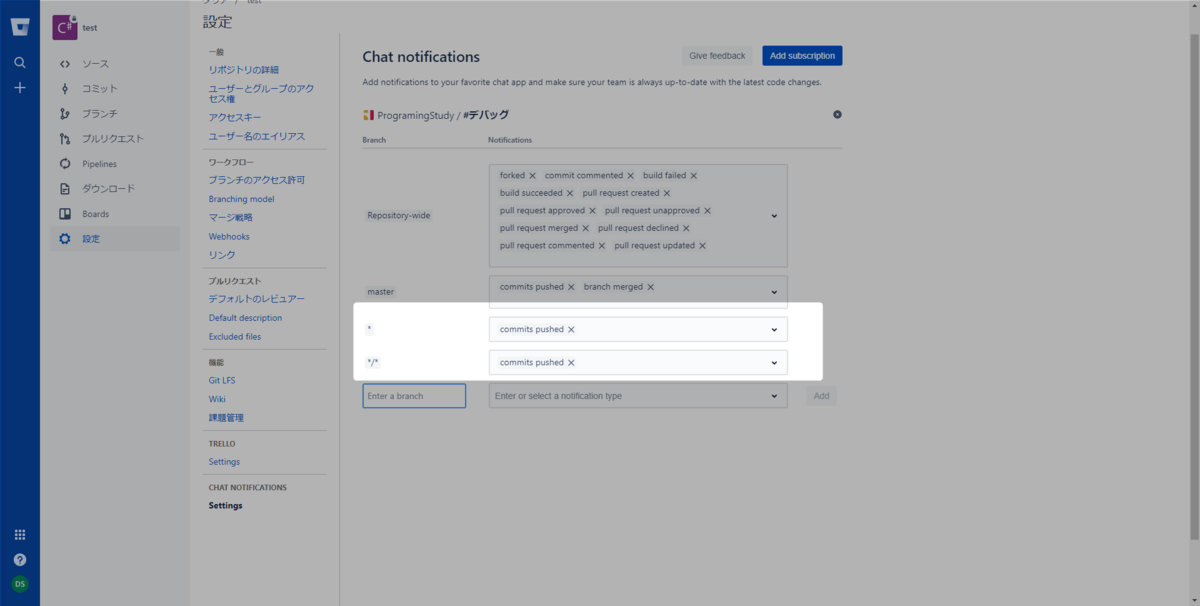The width and height of the screenshot is (1200, 606).
Task: Open the DS user avatar menu
Action: (x=20, y=583)
